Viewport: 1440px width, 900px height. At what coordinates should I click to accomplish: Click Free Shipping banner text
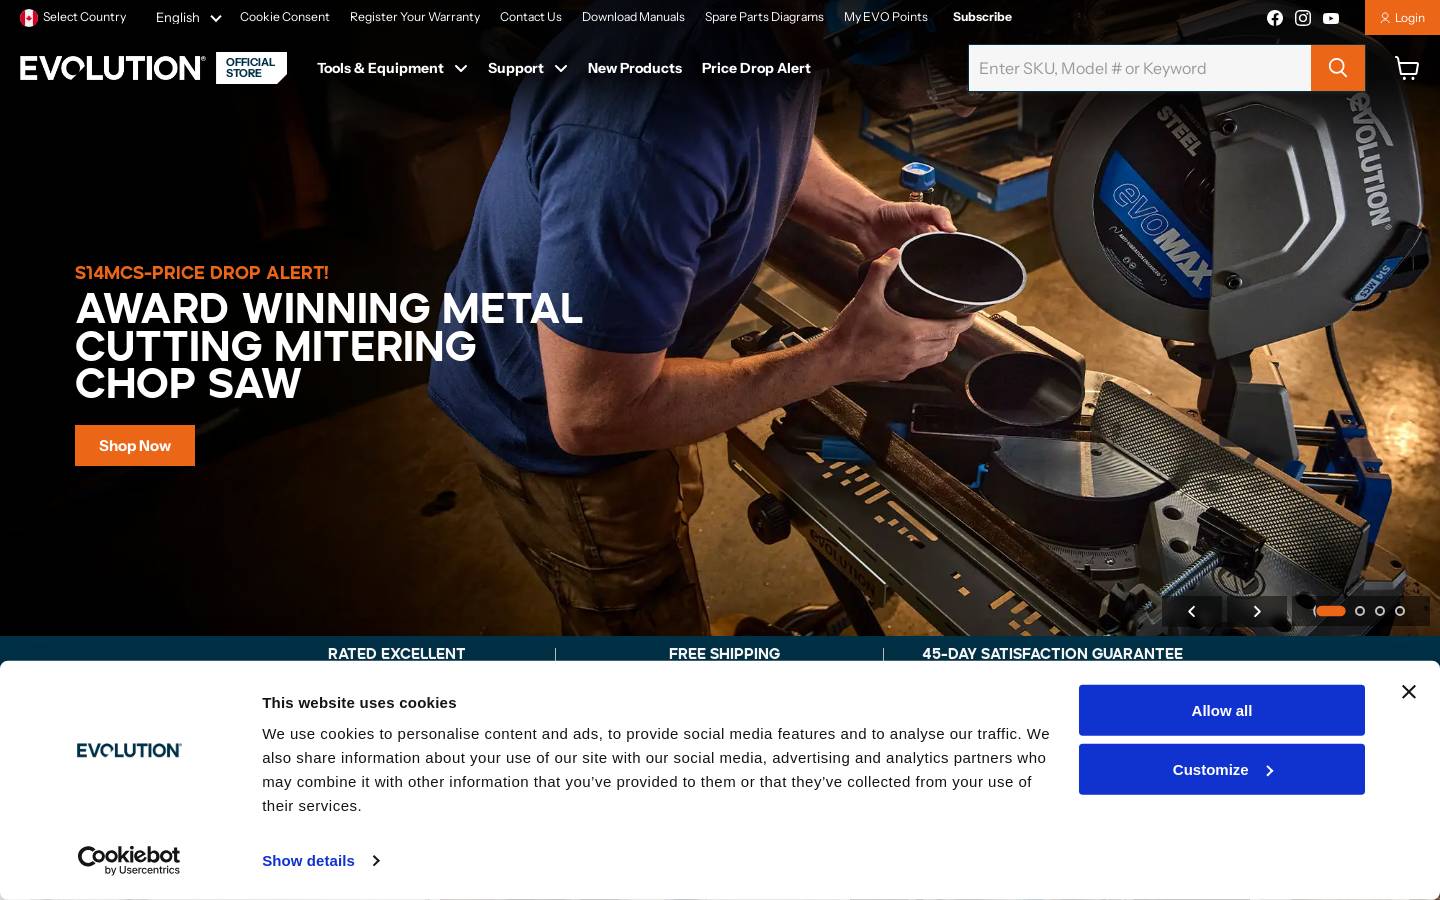click(724, 653)
